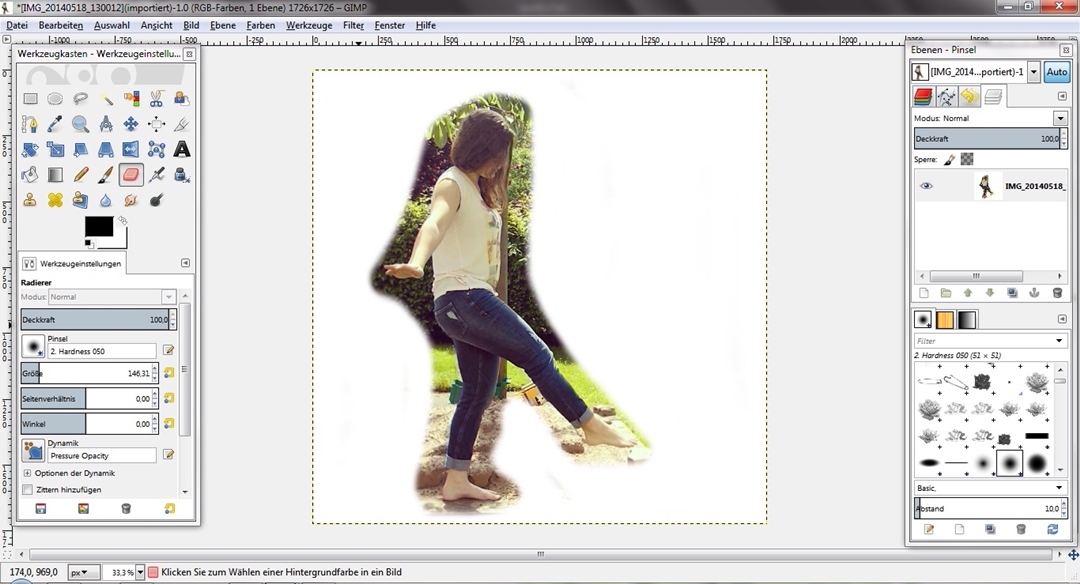Switch to the Undo History tab

pos(969,96)
